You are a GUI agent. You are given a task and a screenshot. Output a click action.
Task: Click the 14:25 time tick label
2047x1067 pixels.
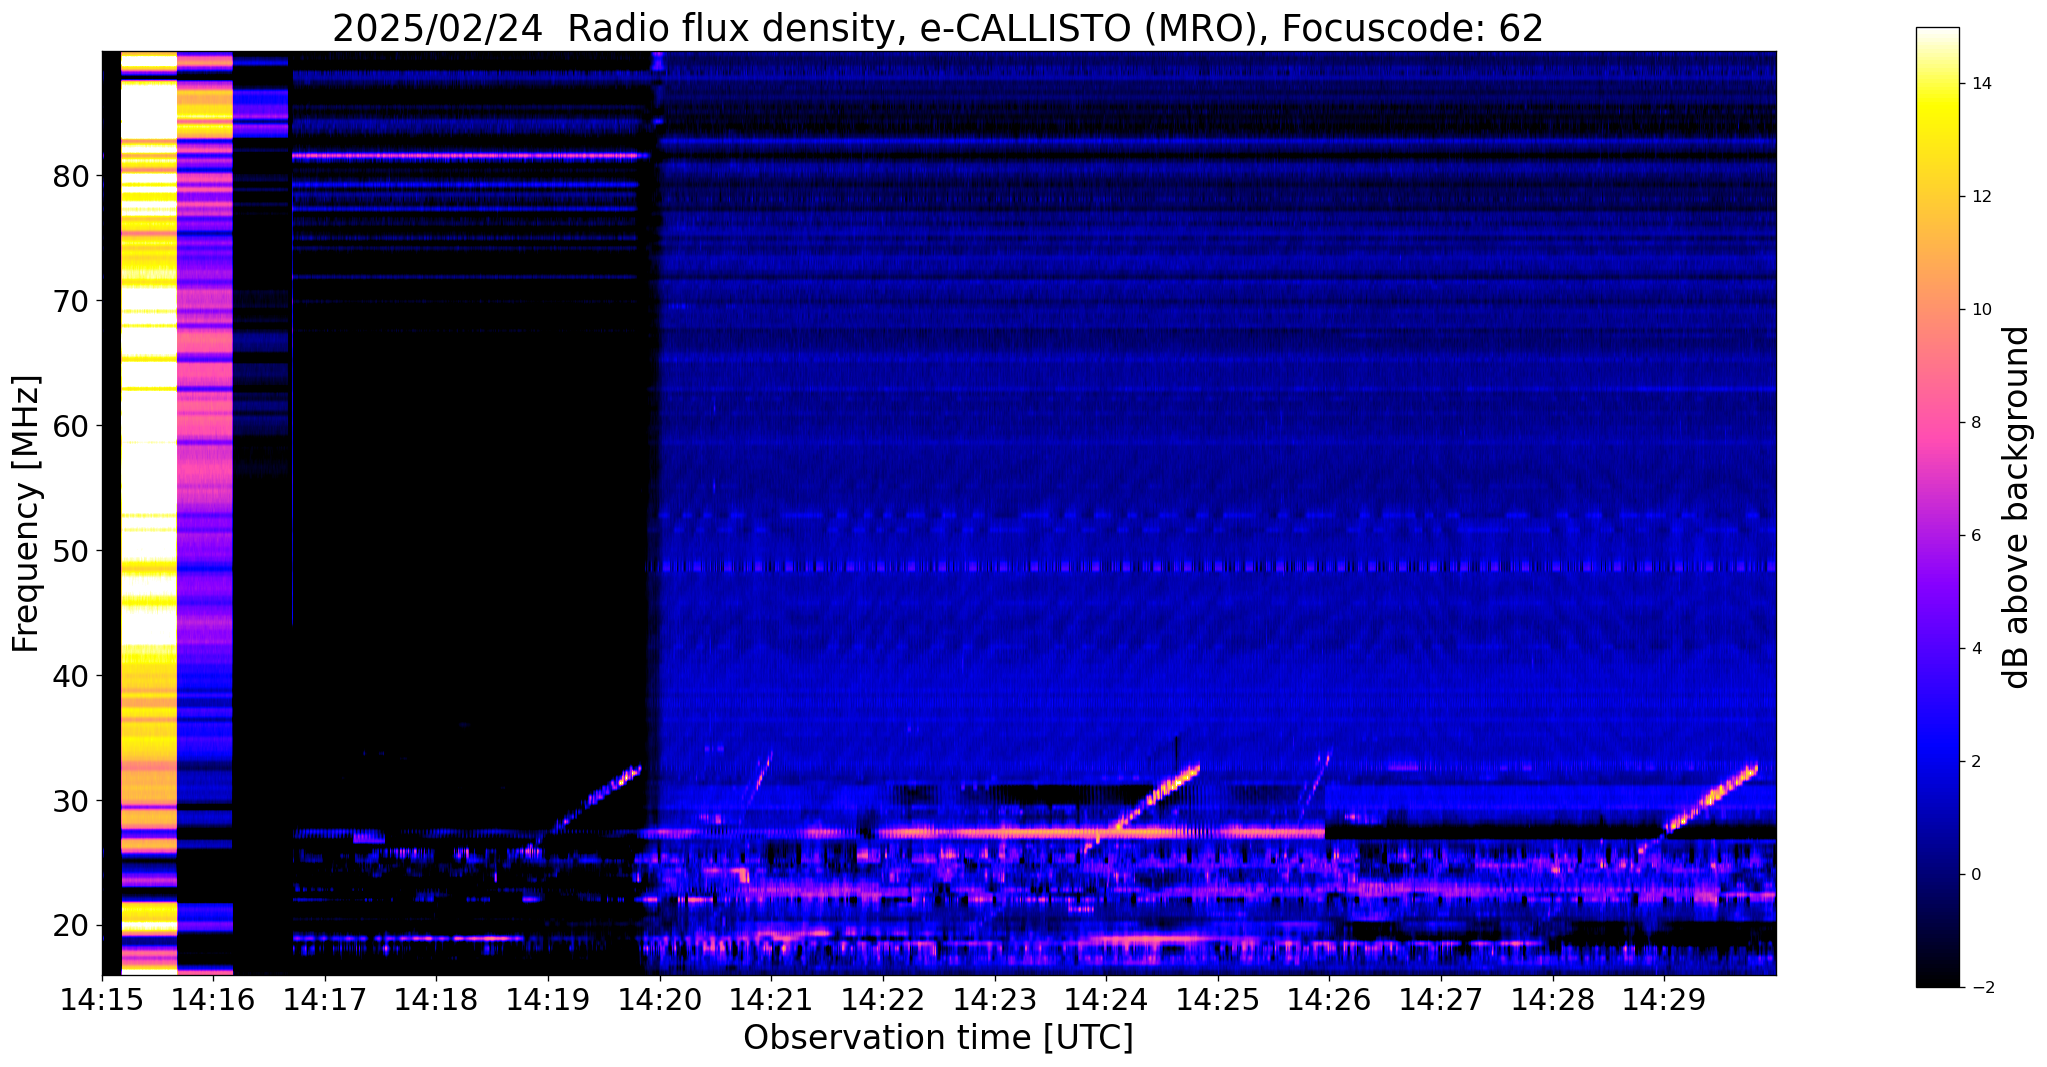click(1217, 998)
